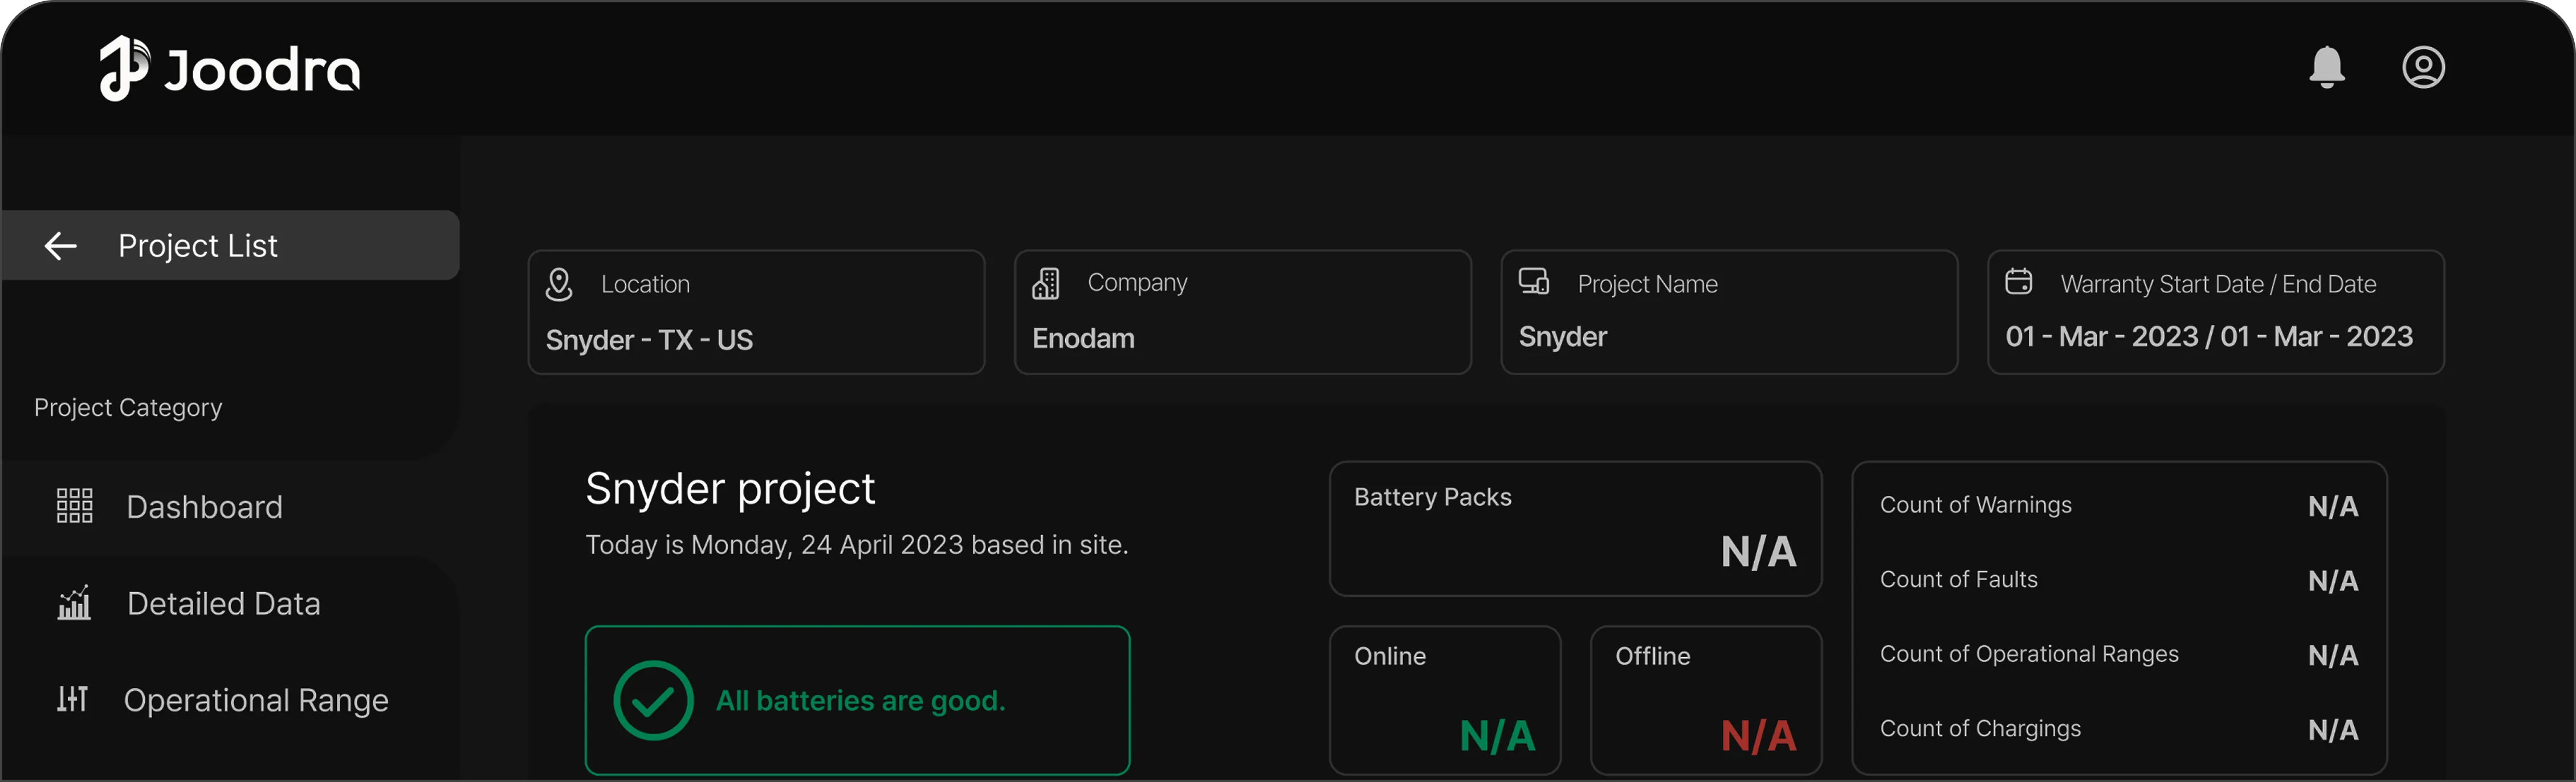Select the Offline batteries card
Screen dimensions: 2576x782
(1706, 700)
